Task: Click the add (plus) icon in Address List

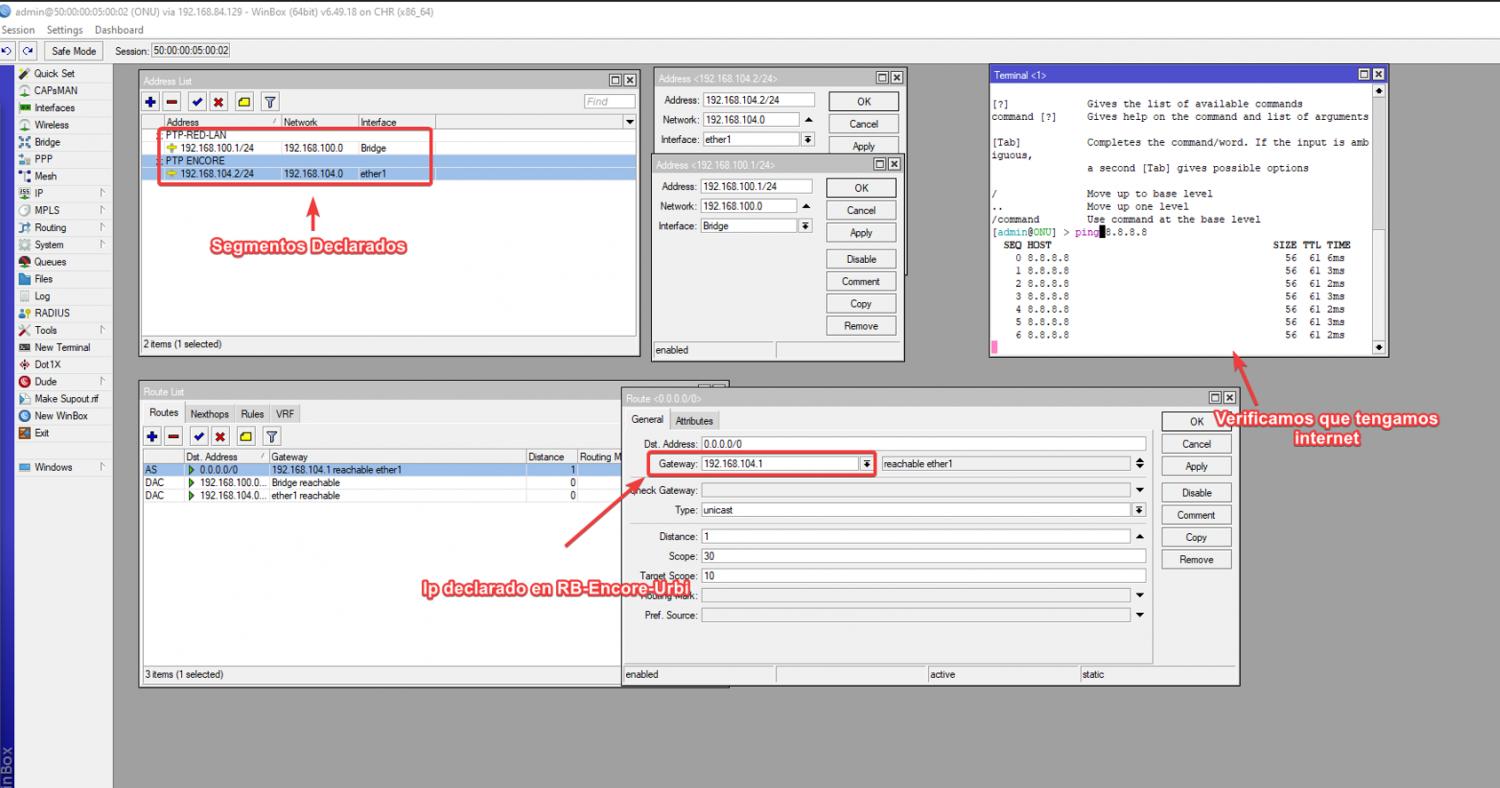Action: point(151,102)
